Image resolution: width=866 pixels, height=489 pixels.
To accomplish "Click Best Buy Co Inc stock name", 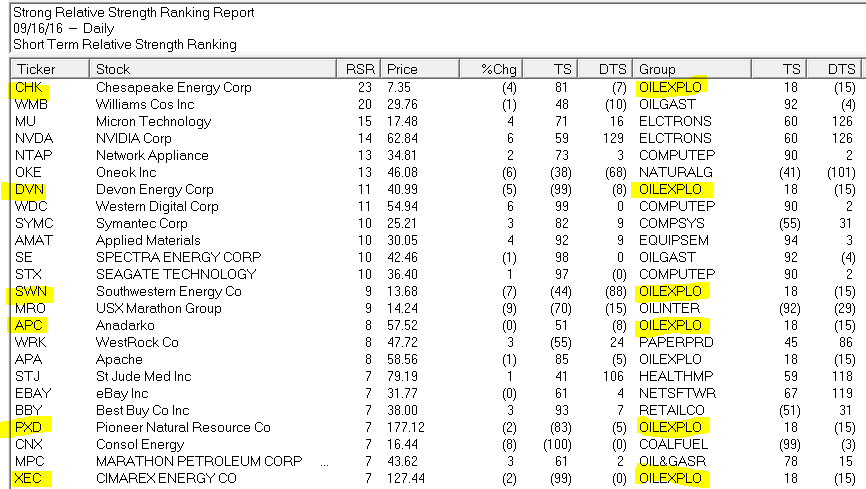I will coord(142,411).
